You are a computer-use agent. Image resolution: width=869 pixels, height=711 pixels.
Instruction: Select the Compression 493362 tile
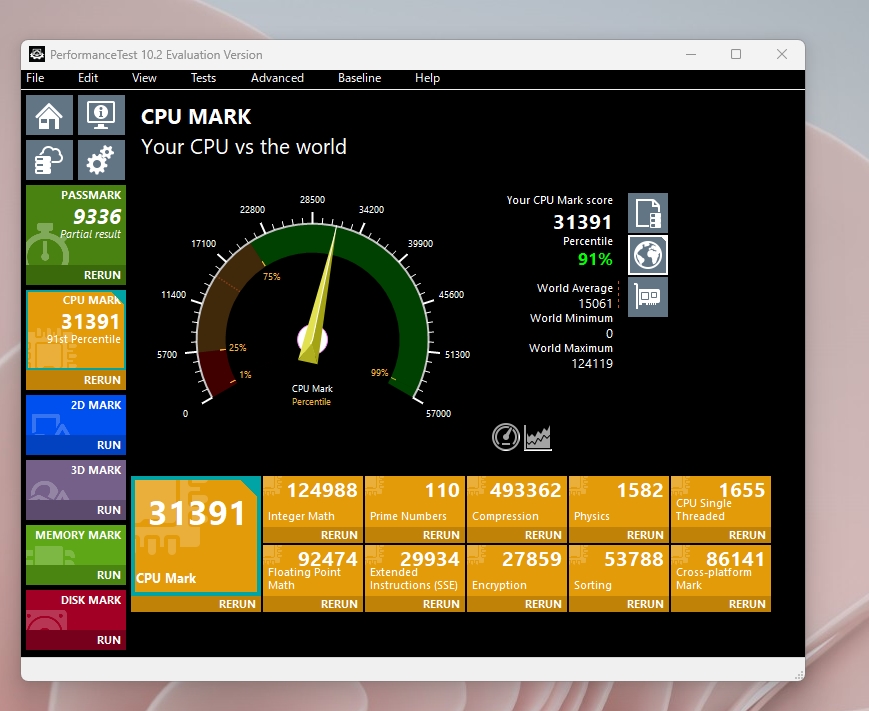pyautogui.click(x=517, y=502)
